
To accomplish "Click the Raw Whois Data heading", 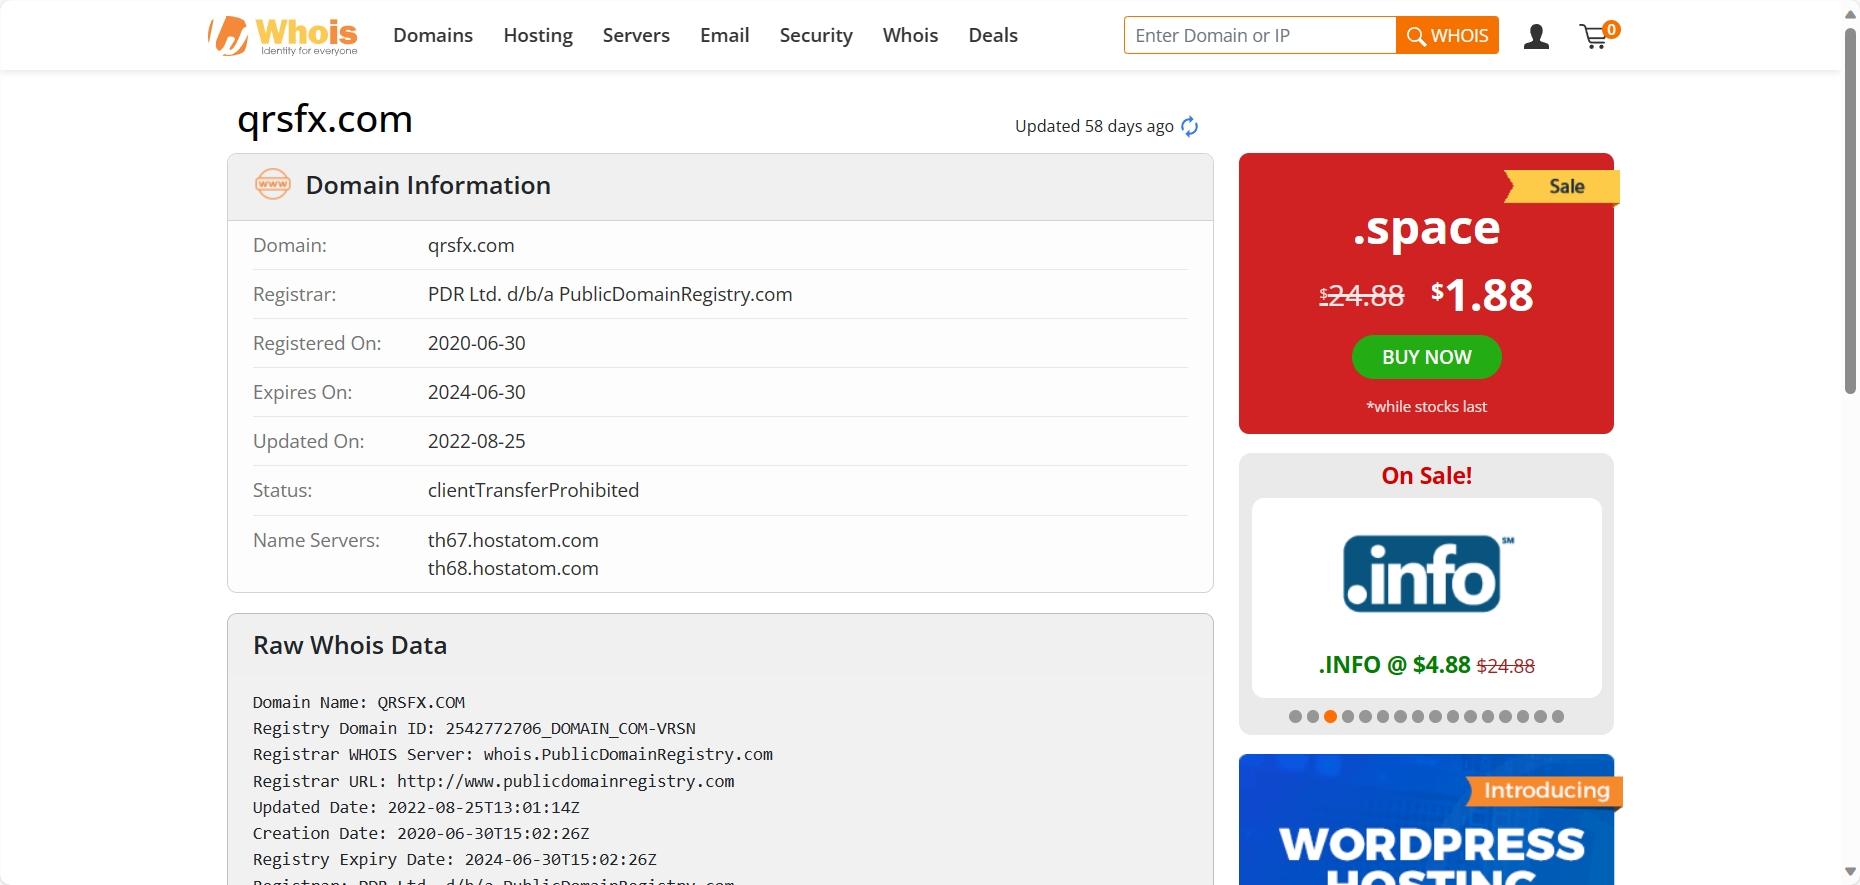I will pos(350,645).
